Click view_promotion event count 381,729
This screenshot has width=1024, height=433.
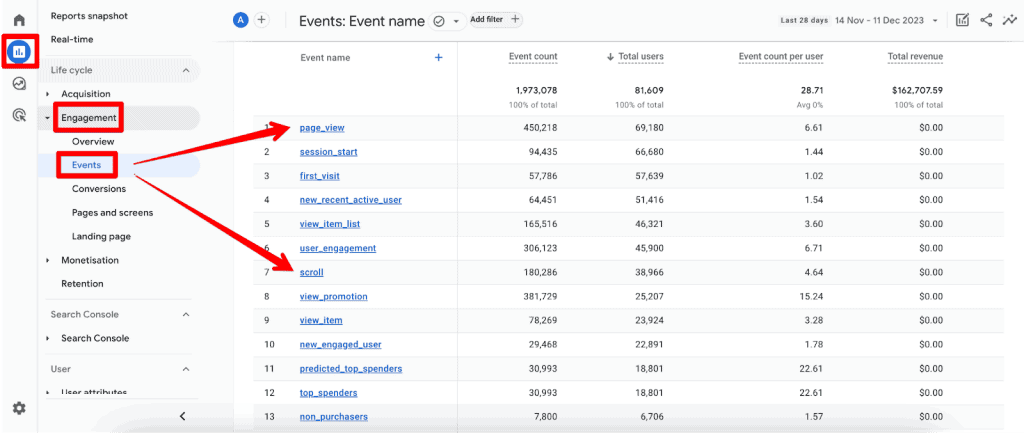point(539,297)
